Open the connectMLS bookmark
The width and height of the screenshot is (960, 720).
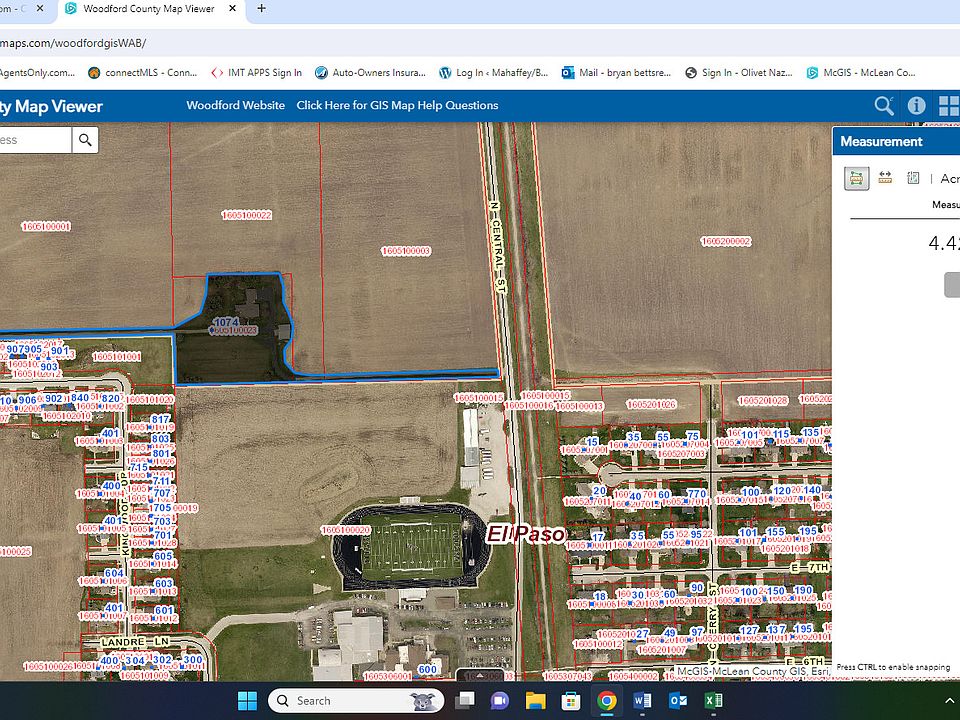[143, 73]
